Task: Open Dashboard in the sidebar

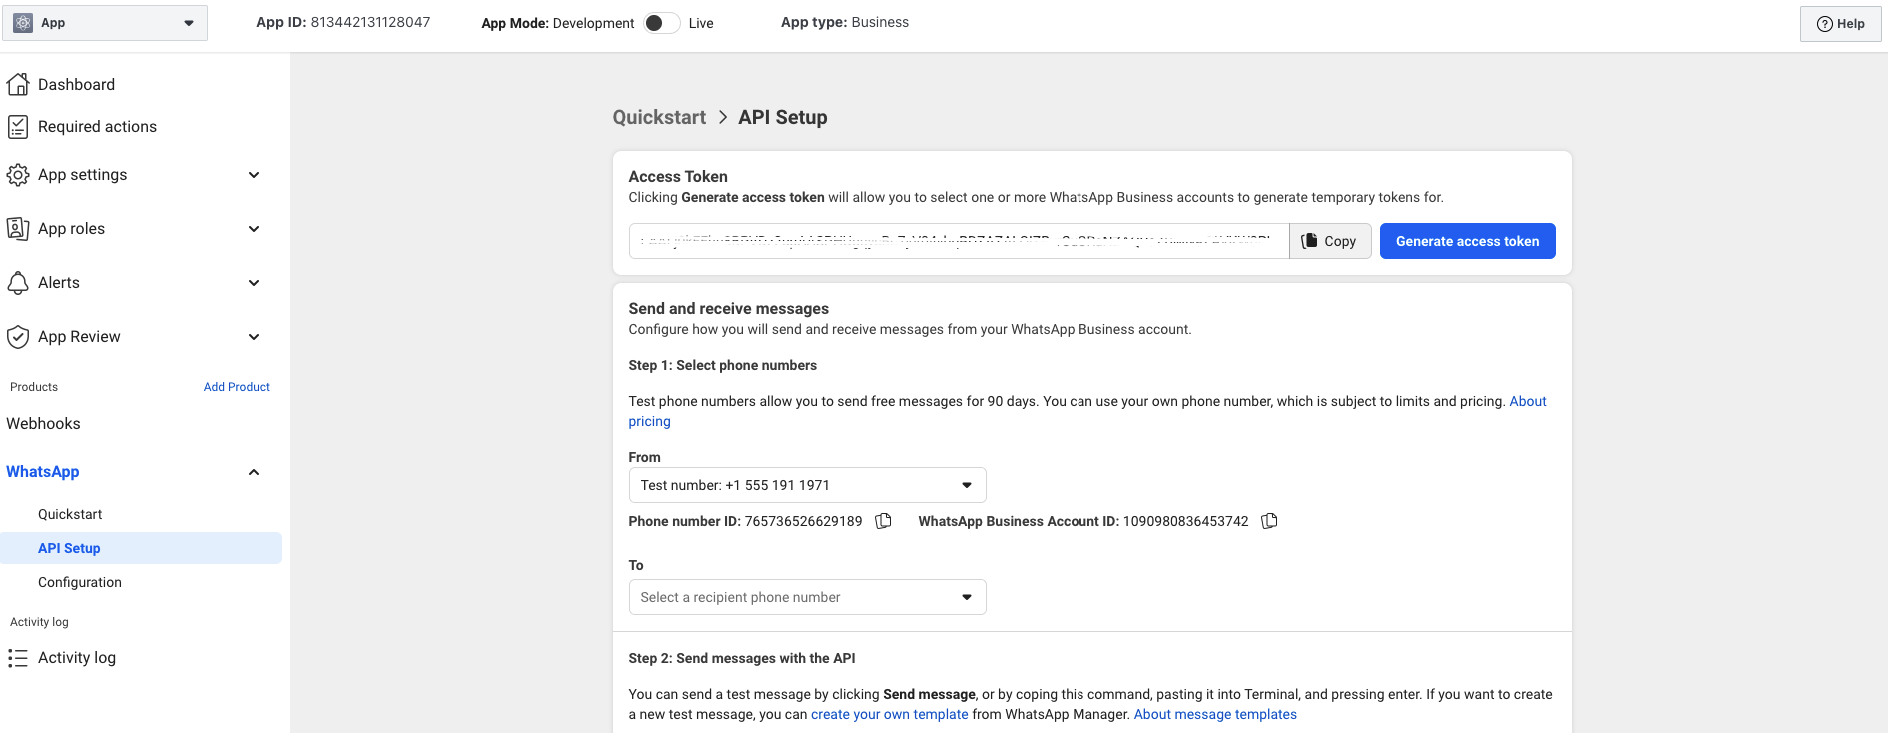Action: [x=76, y=85]
